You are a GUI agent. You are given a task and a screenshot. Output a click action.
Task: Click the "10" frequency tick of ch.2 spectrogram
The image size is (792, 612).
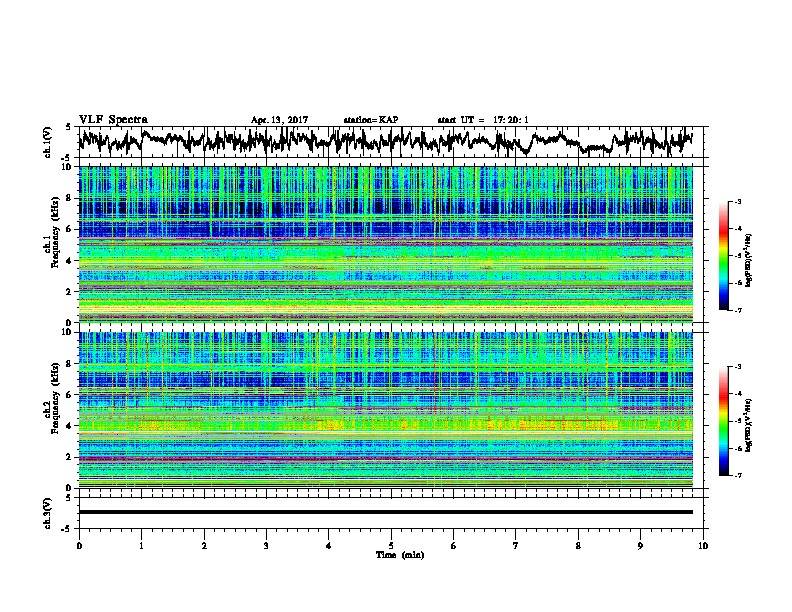point(67,332)
